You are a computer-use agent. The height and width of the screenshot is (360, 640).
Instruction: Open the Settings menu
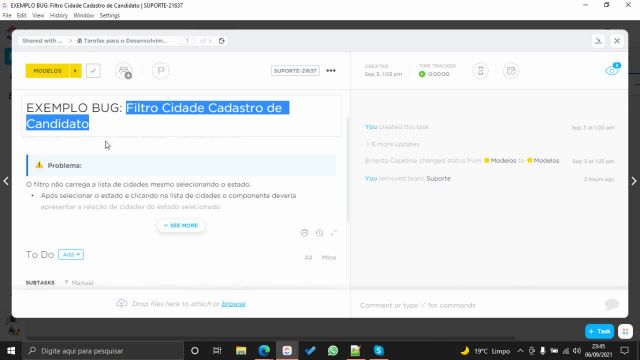point(110,16)
